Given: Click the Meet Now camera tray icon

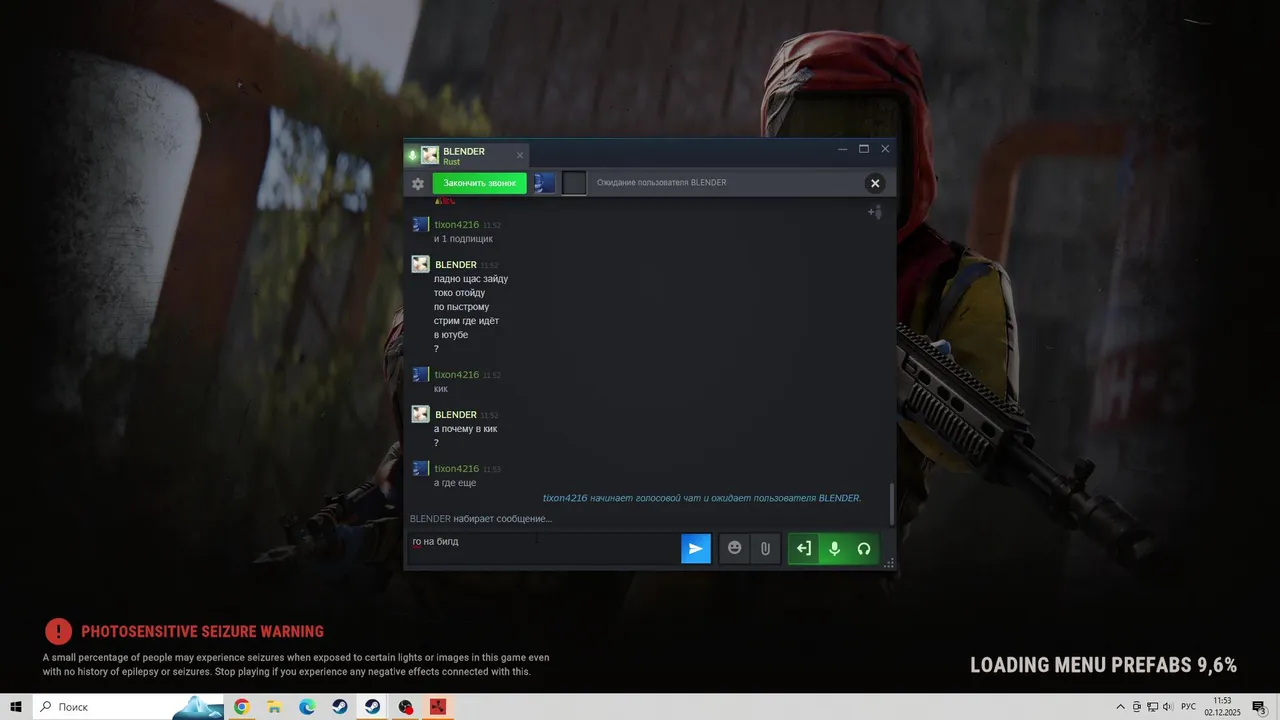Looking at the screenshot, I should (1136, 707).
